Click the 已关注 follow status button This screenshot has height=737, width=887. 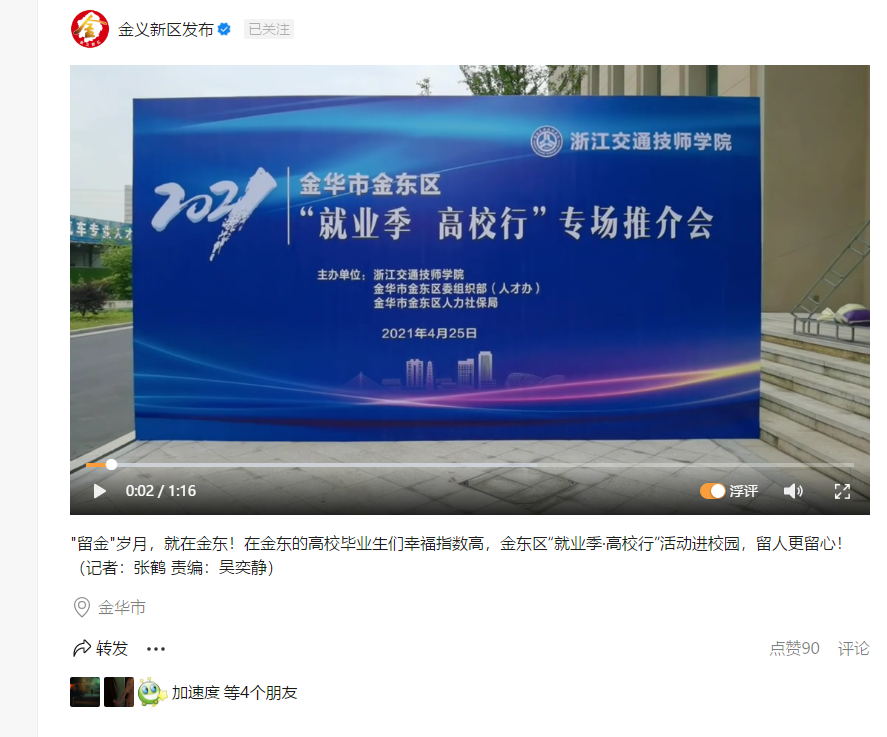pos(269,29)
